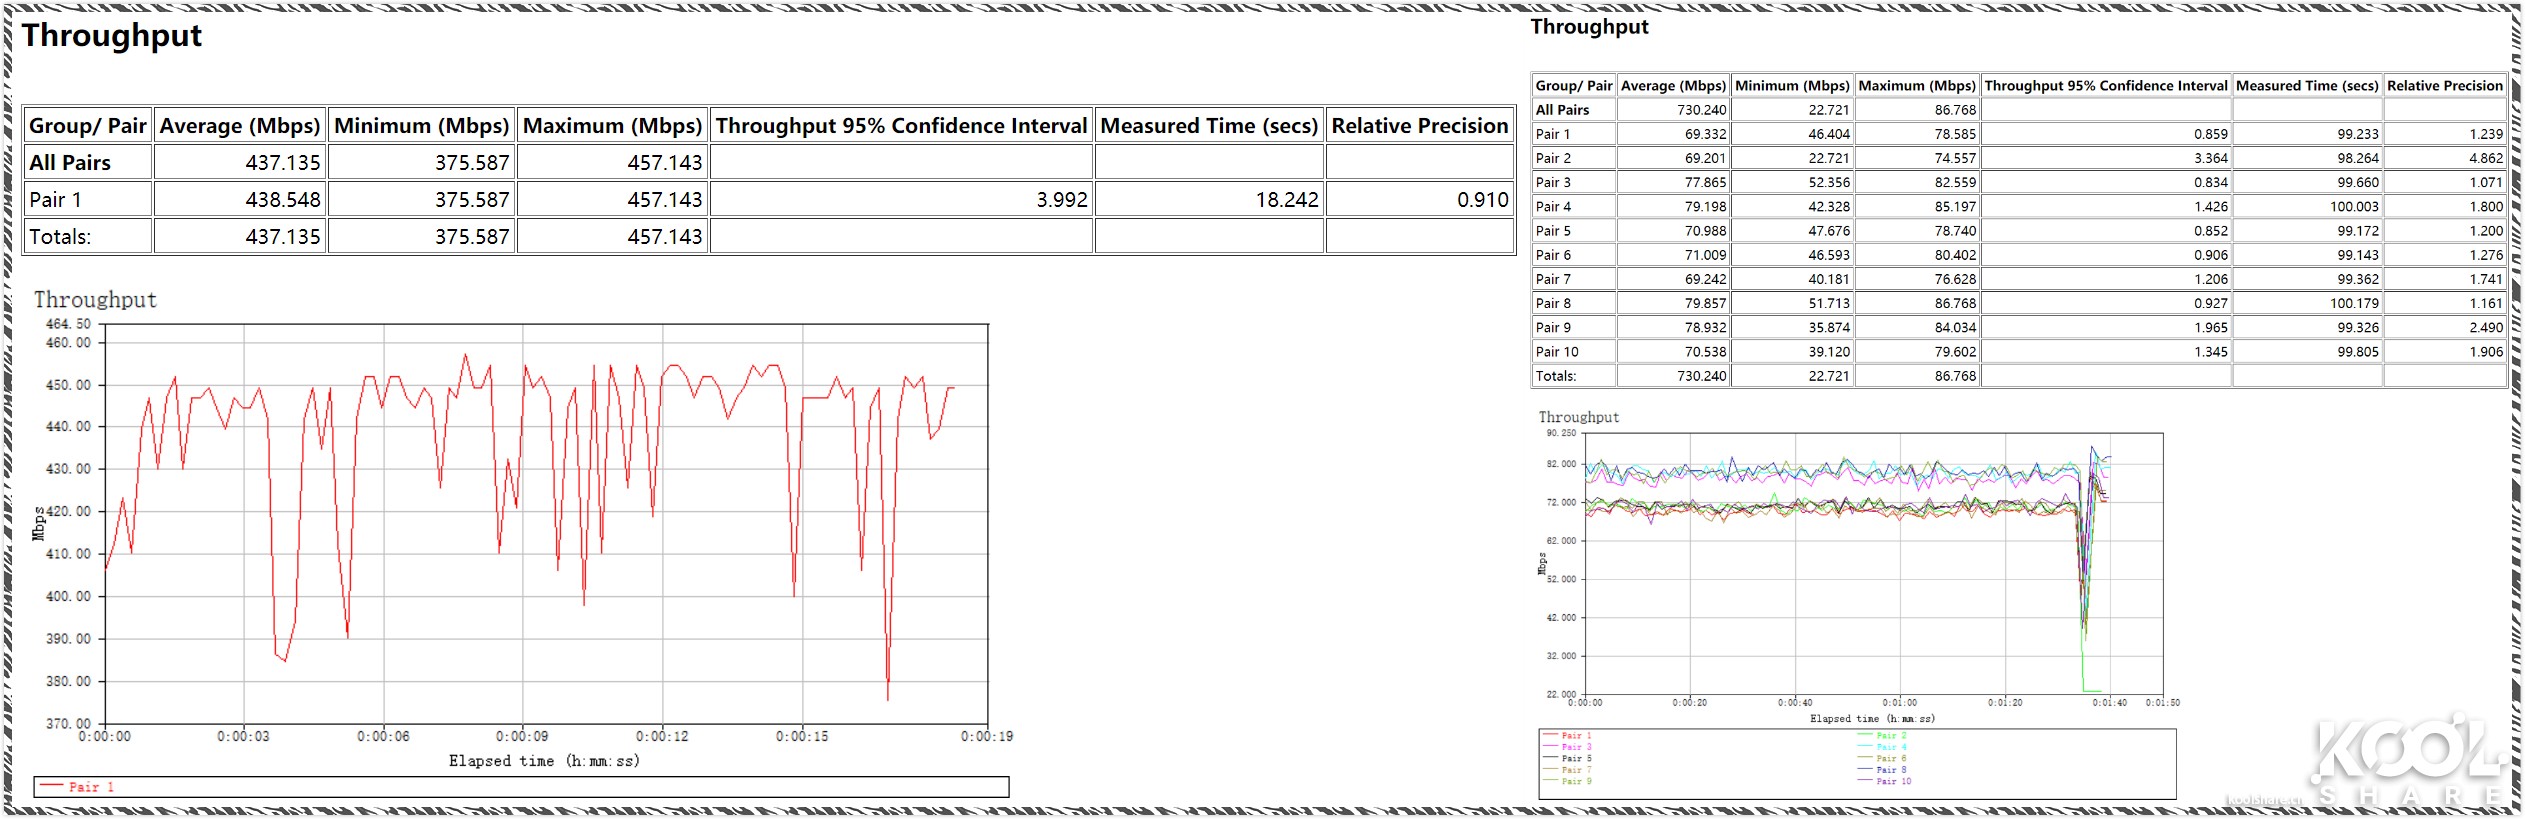Click the Group/Pair header in right table
2525x819 pixels.
[1573, 86]
